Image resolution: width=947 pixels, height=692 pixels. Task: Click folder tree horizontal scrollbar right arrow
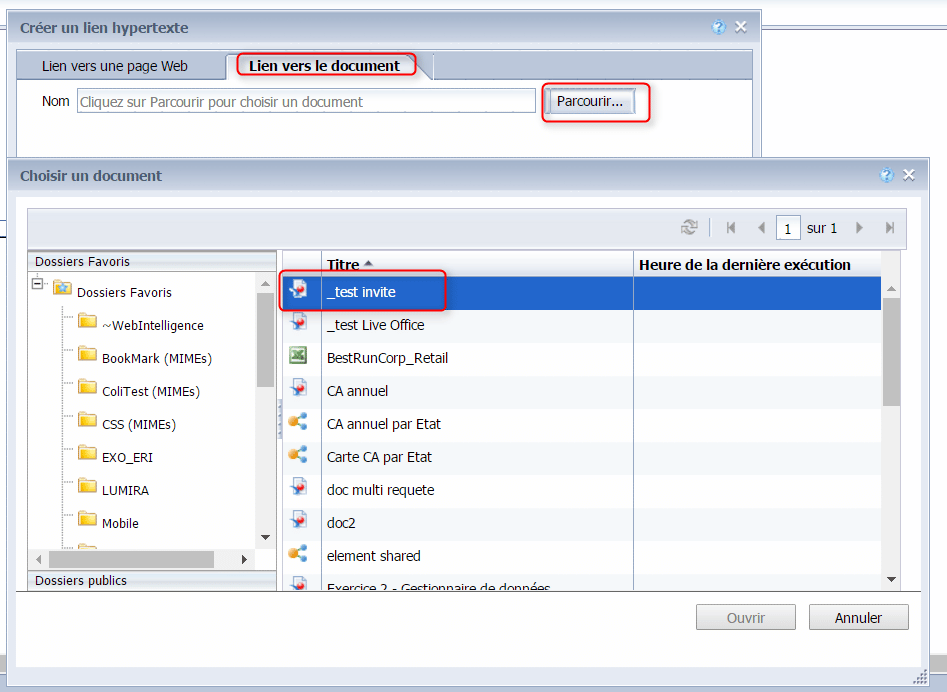coord(244,559)
